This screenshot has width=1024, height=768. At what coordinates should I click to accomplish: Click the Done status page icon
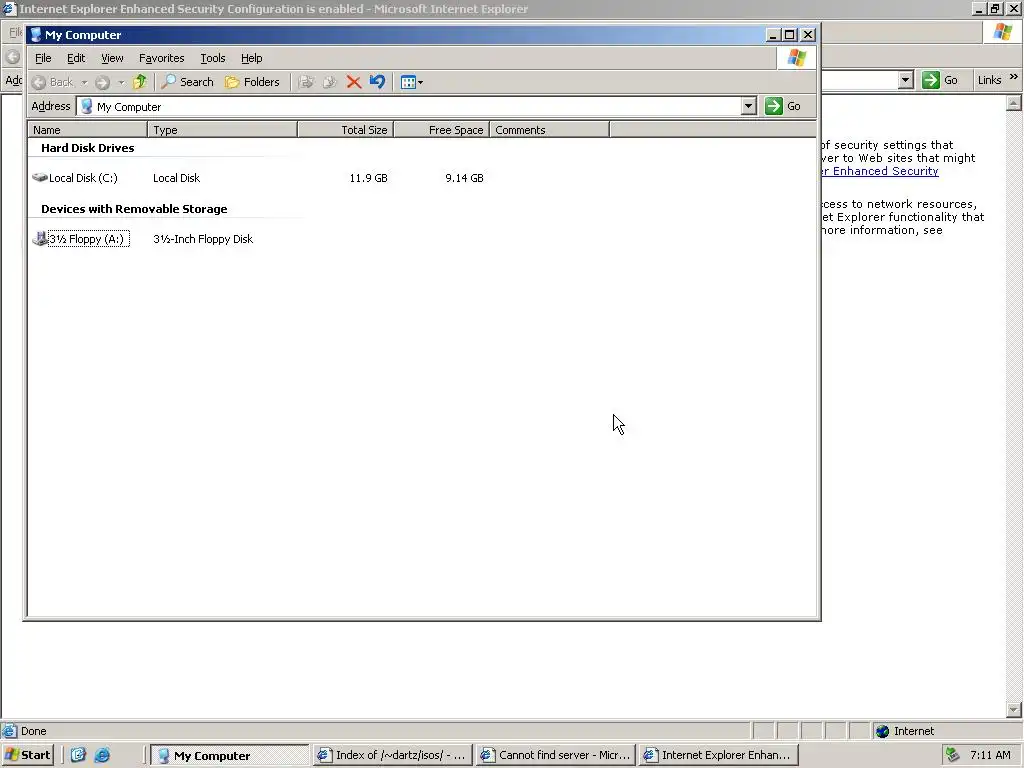point(9,731)
